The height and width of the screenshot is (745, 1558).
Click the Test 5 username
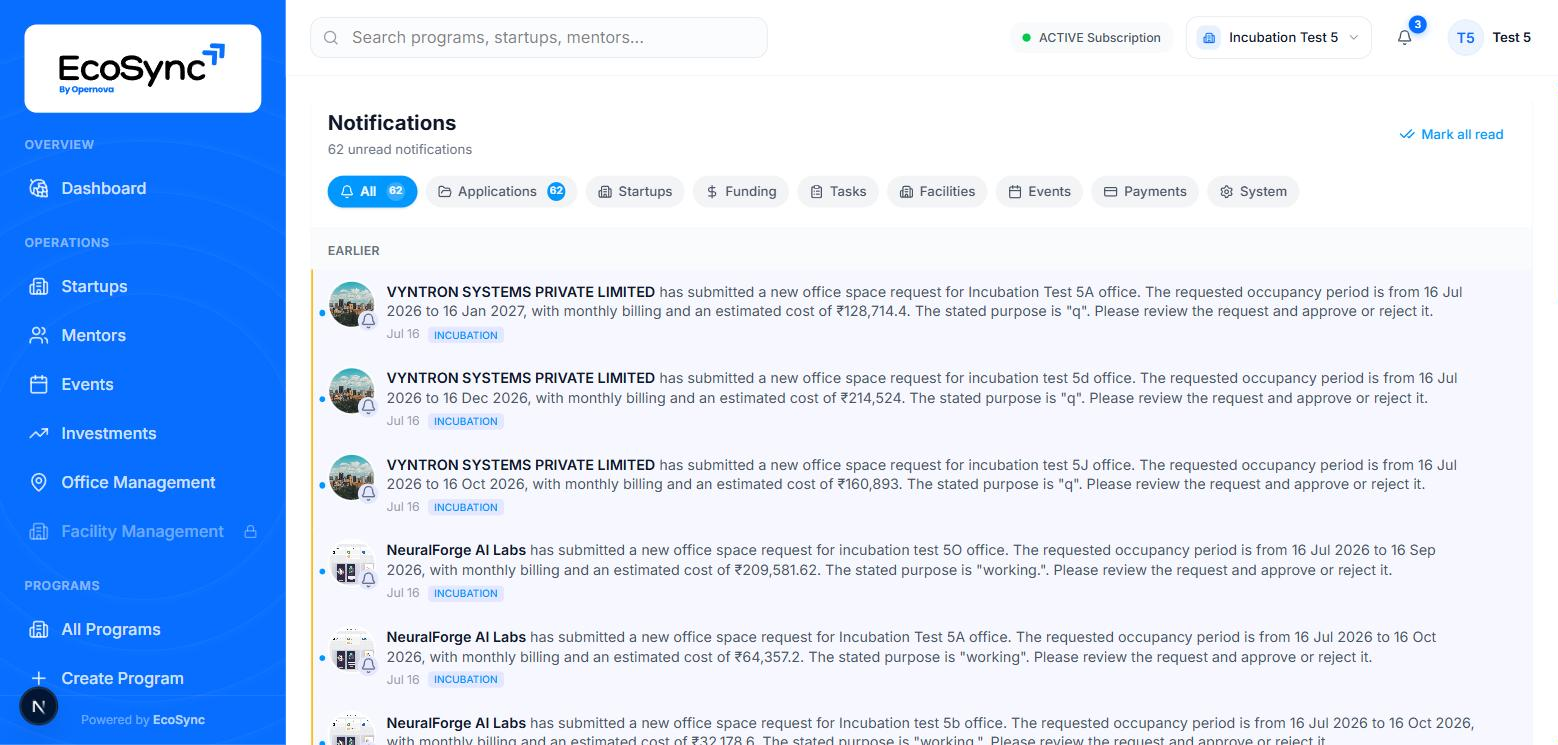coord(1511,37)
